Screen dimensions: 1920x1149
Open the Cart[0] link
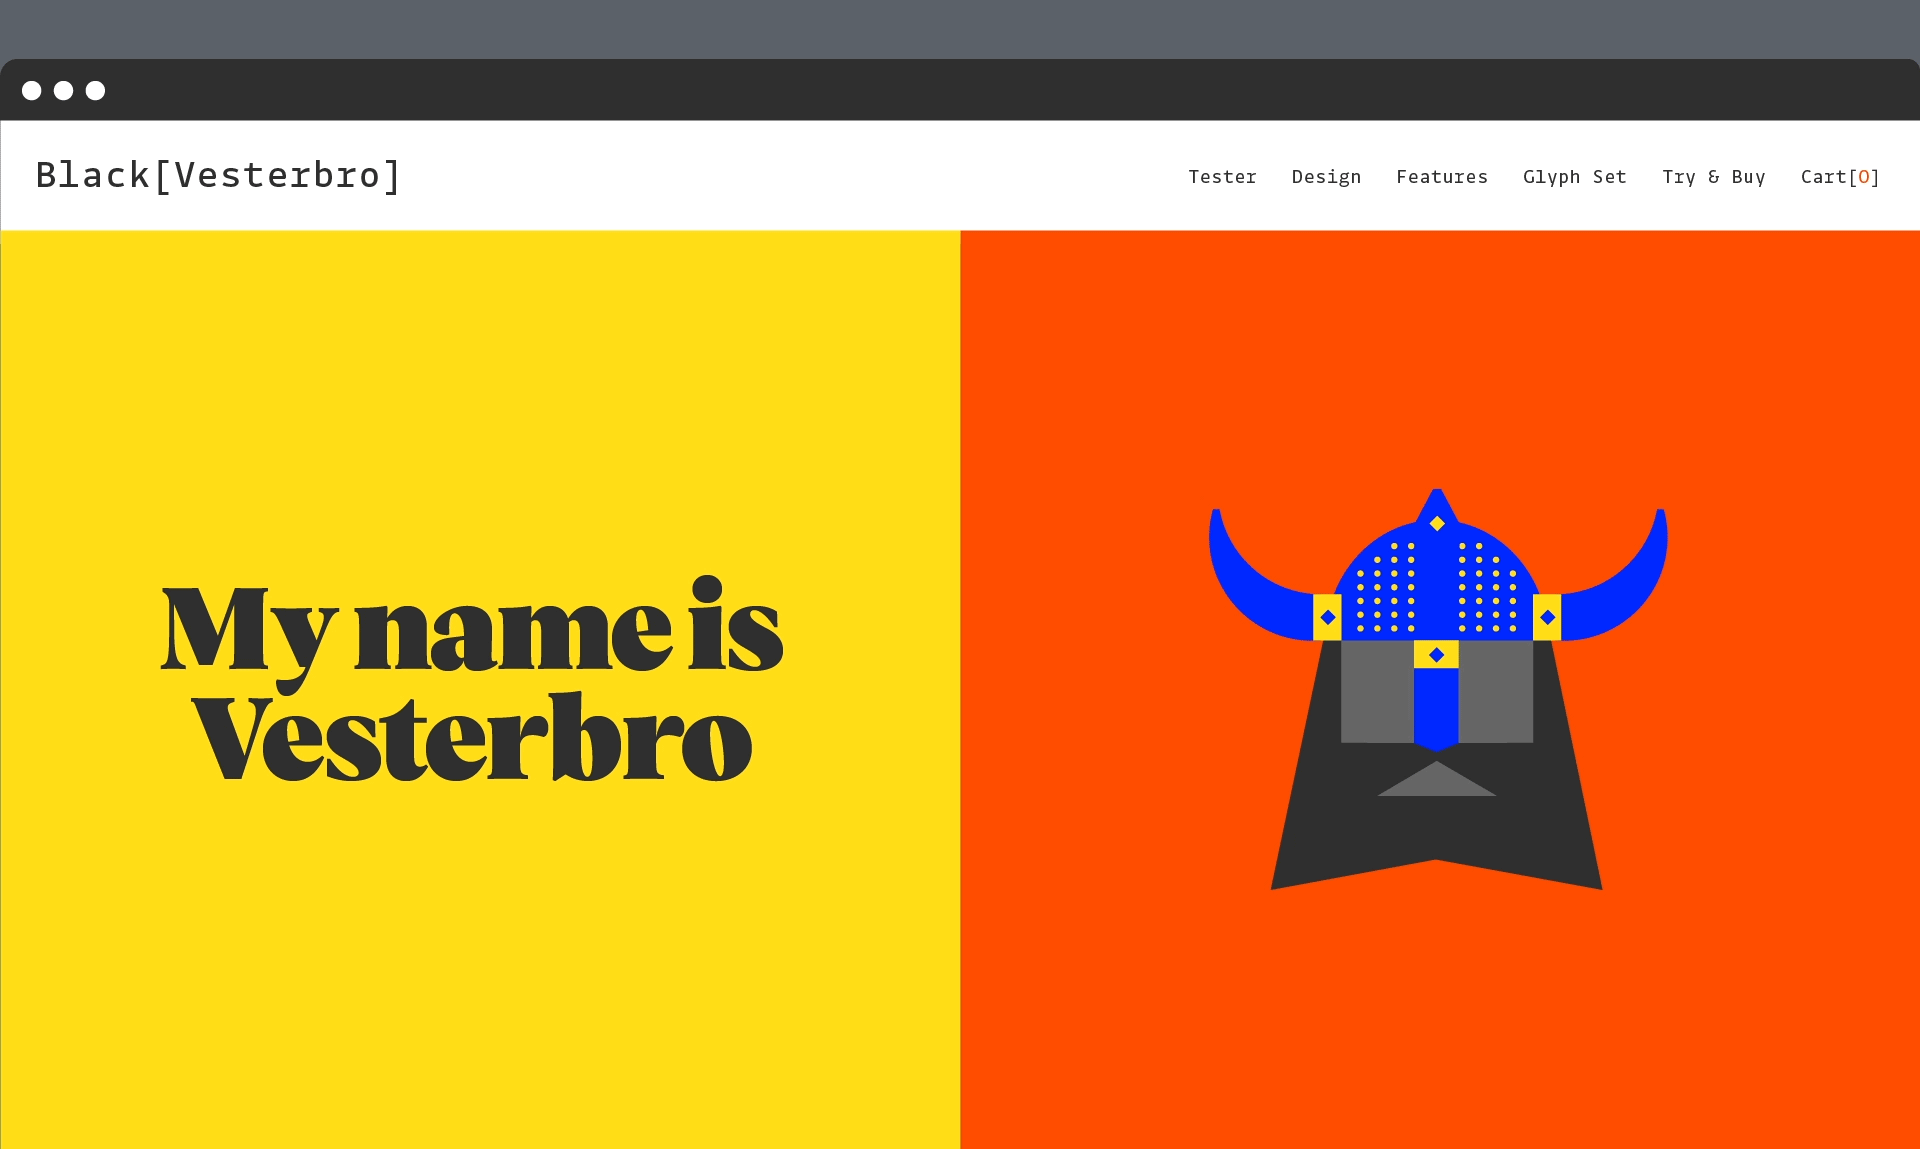click(x=1840, y=177)
